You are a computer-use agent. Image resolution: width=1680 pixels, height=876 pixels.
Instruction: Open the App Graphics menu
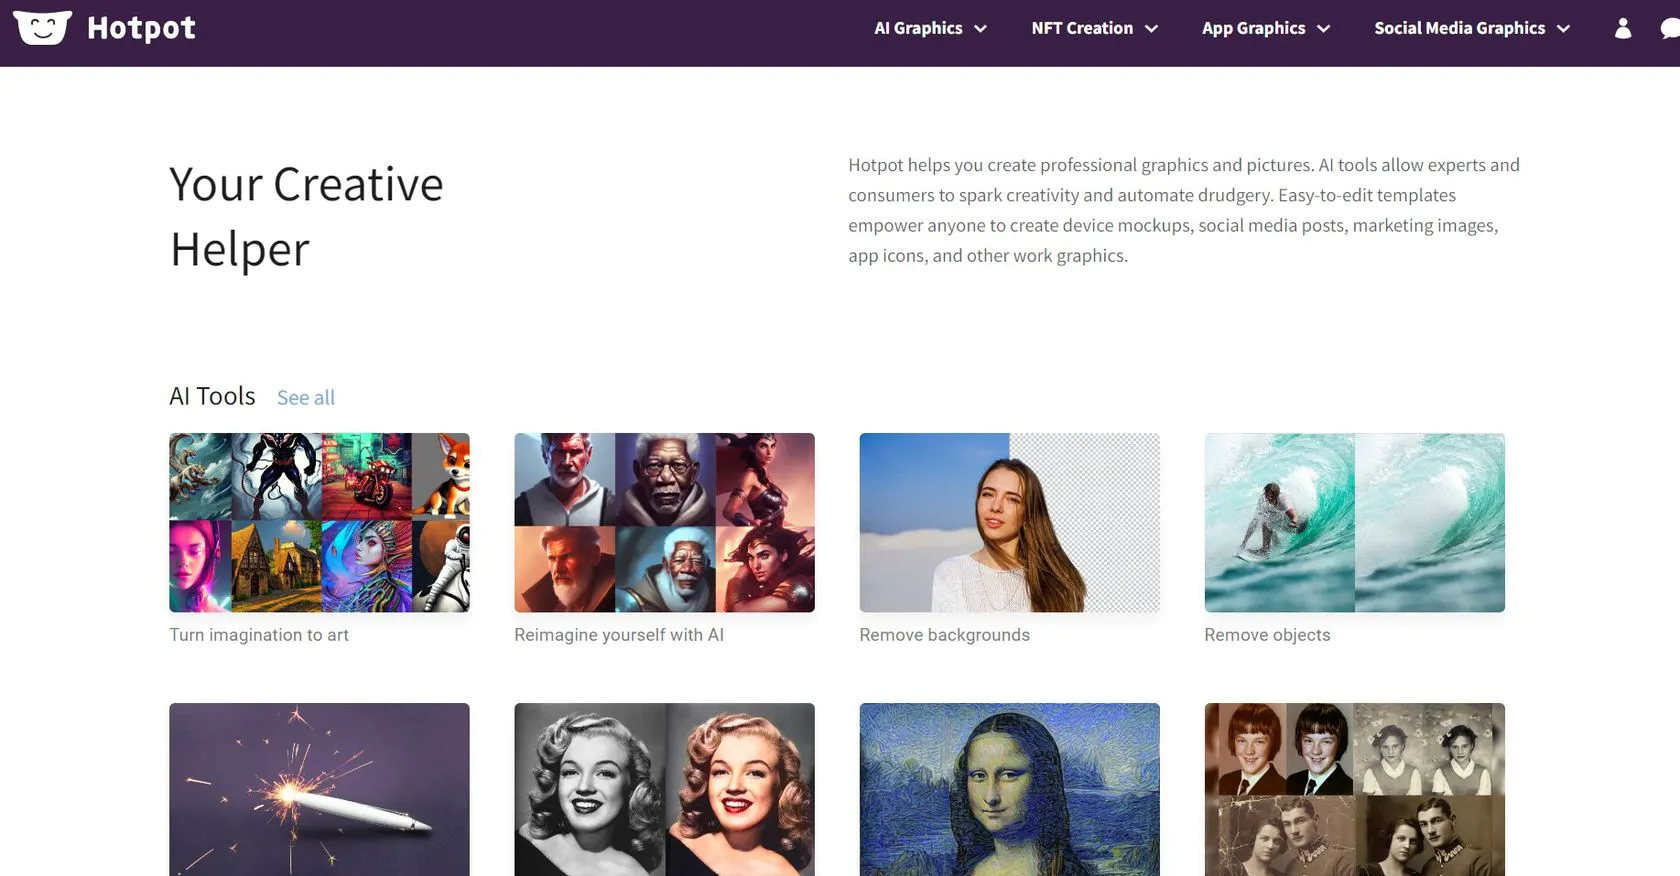point(1253,28)
